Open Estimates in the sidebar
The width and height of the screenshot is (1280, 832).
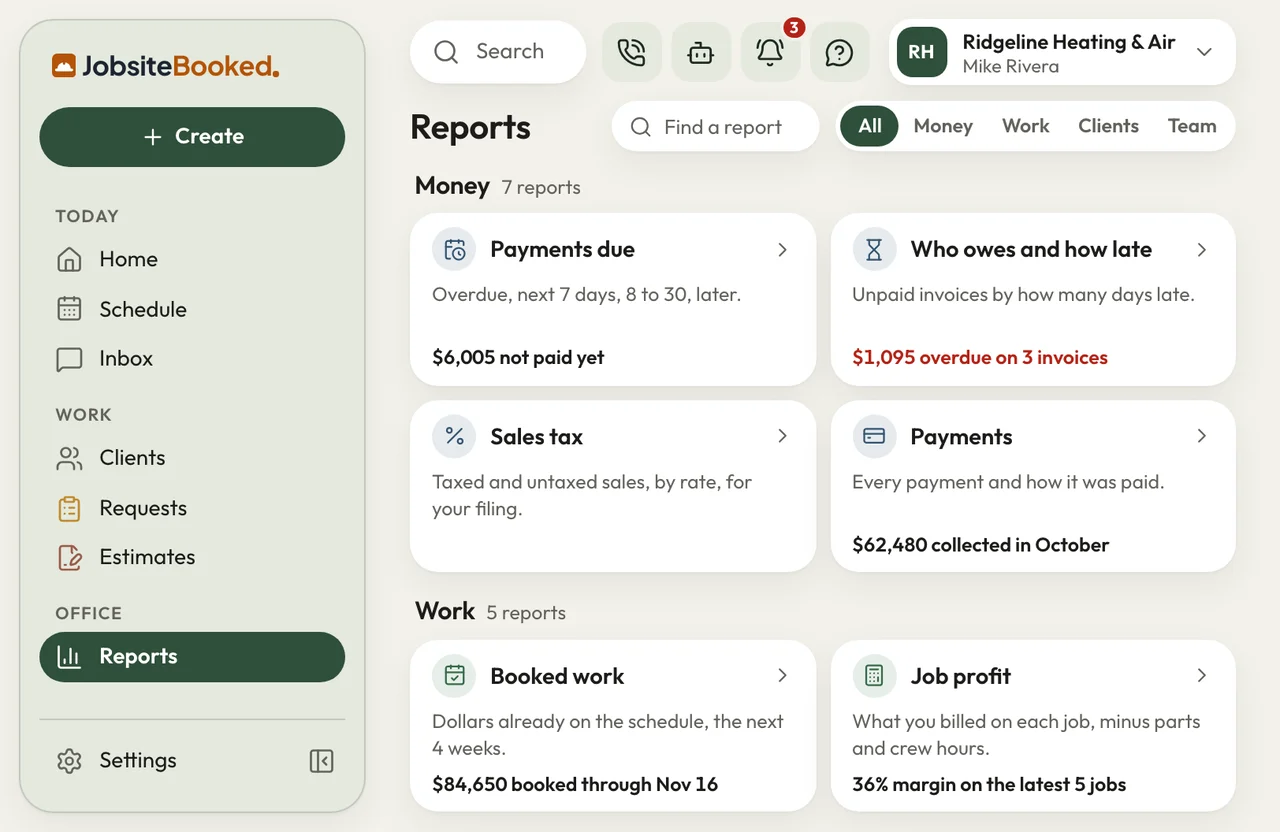pos(192,557)
